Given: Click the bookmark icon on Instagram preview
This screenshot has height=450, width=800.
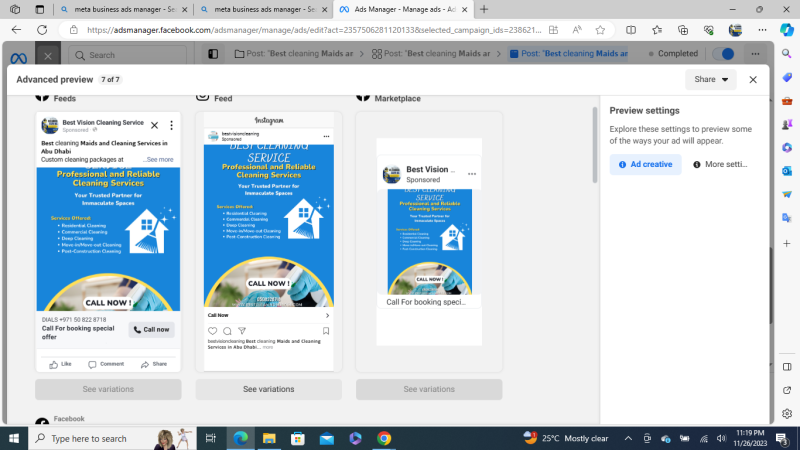Looking at the screenshot, I should point(326,331).
